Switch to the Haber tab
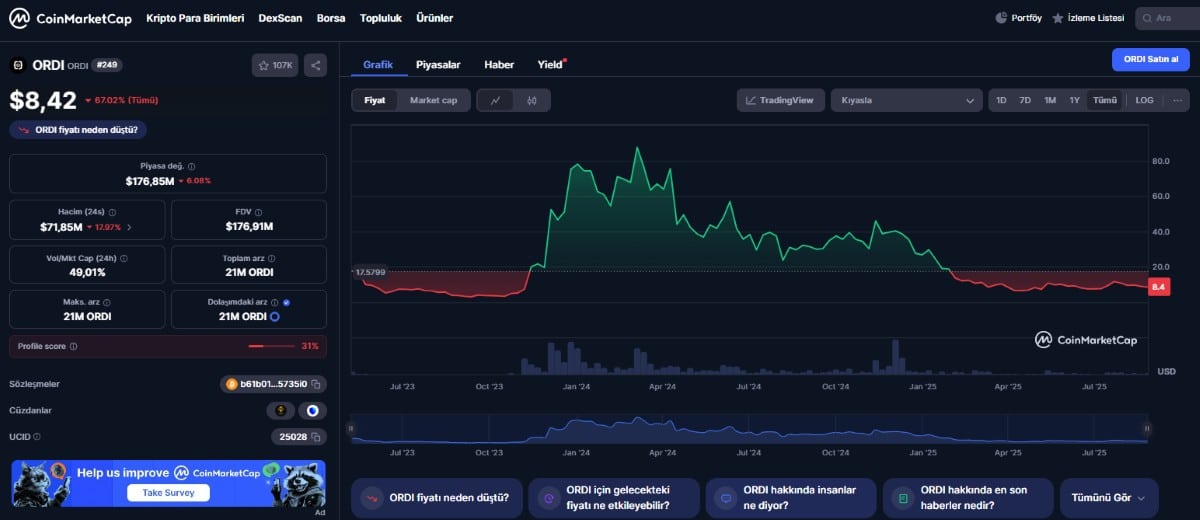The width and height of the screenshot is (1200, 520). pyautogui.click(x=499, y=64)
